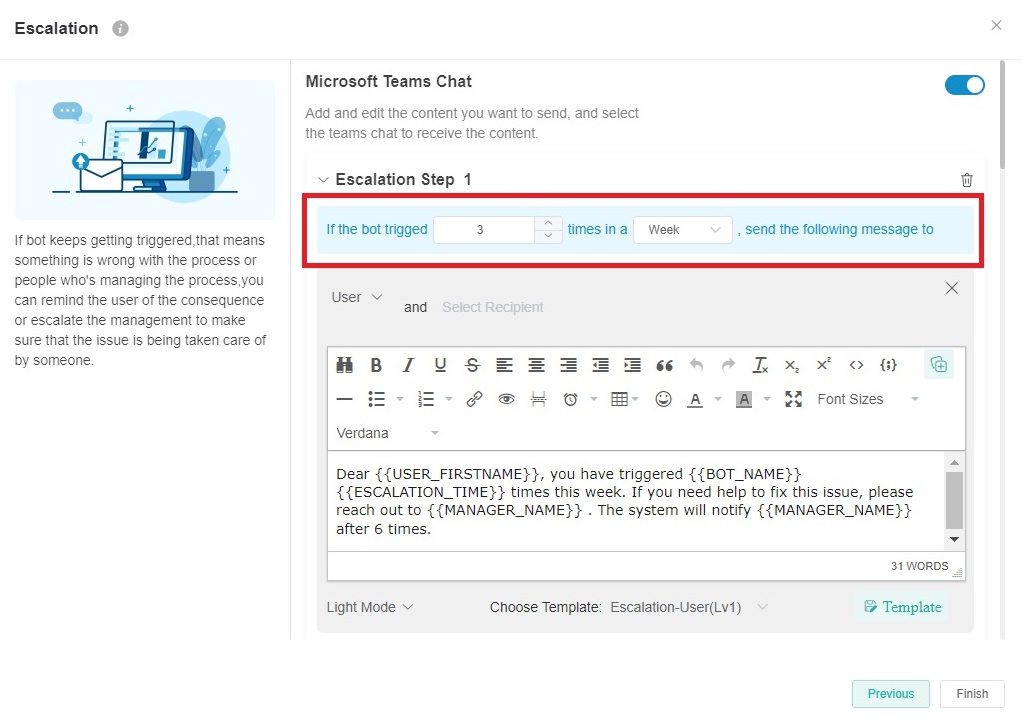1022x721 pixels.
Task: Disable the Microsoft Teams Chat toggle
Action: click(x=964, y=85)
